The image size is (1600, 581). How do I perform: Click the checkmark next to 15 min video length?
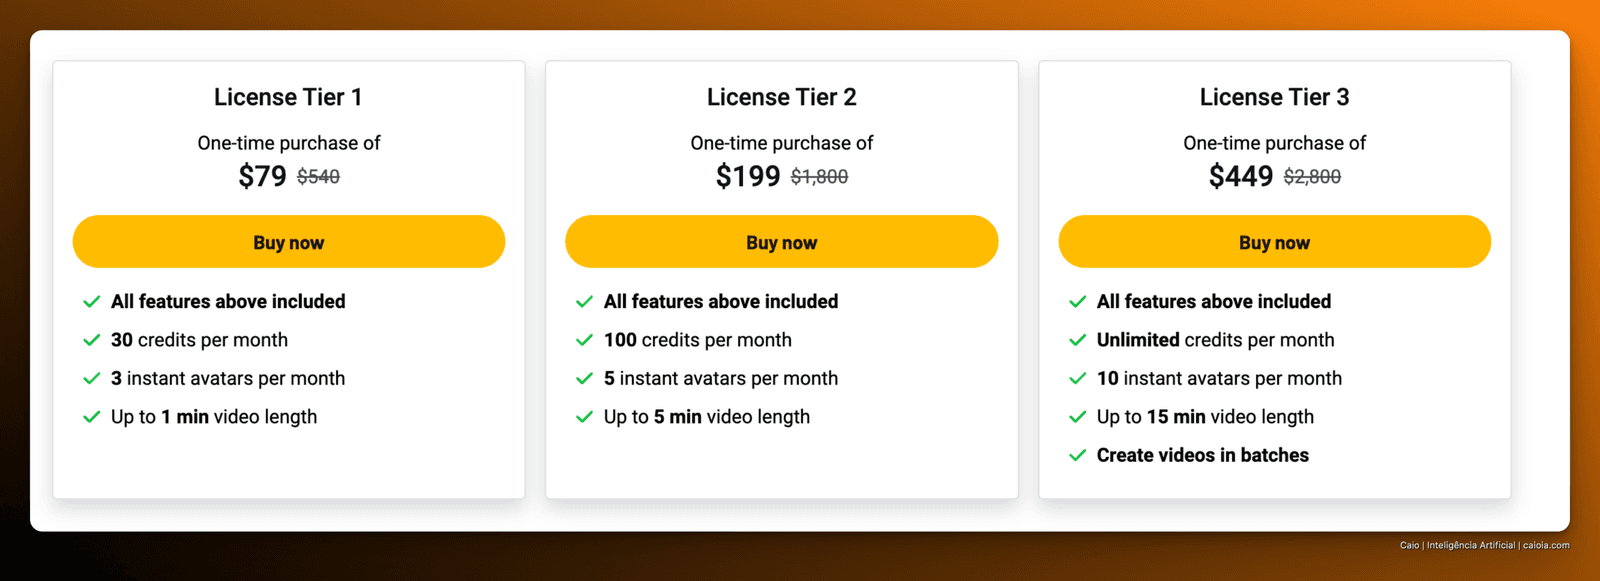click(1078, 417)
